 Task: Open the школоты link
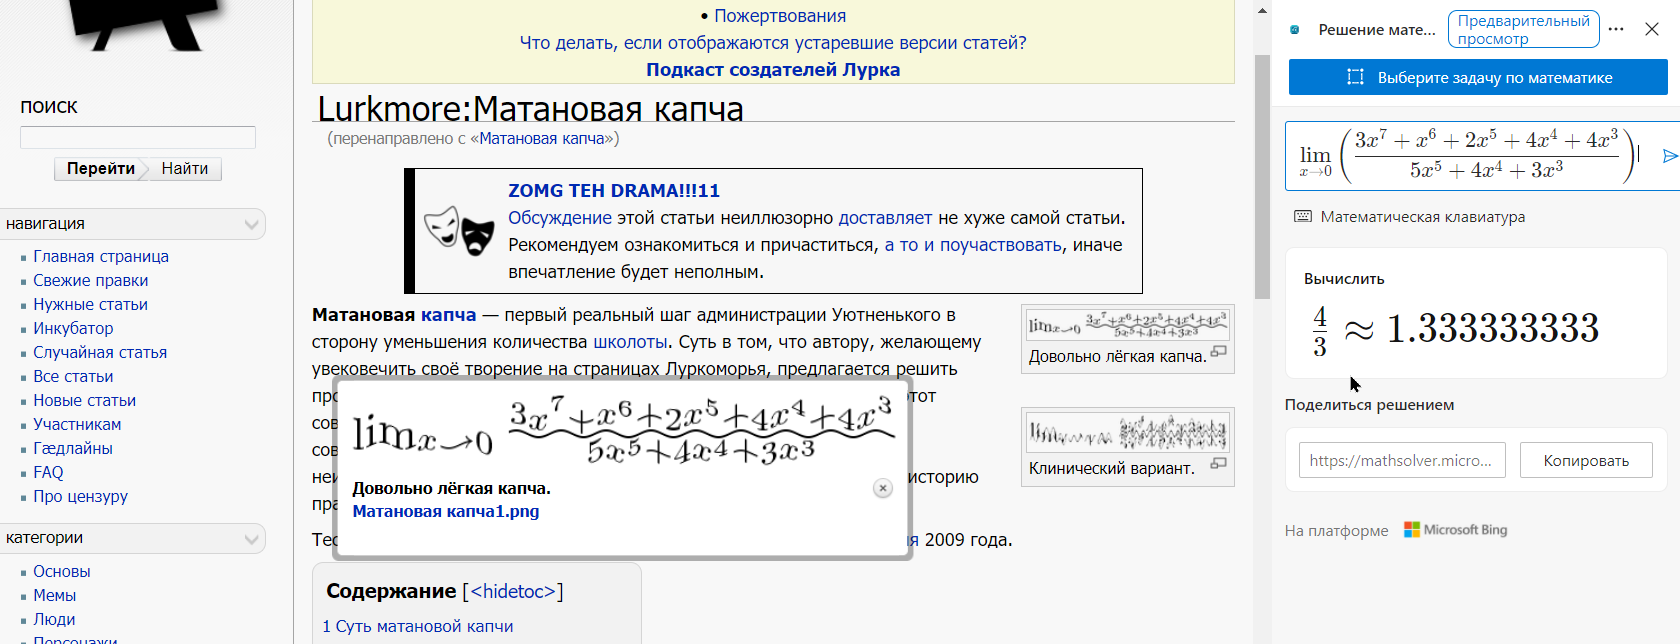tap(630, 342)
